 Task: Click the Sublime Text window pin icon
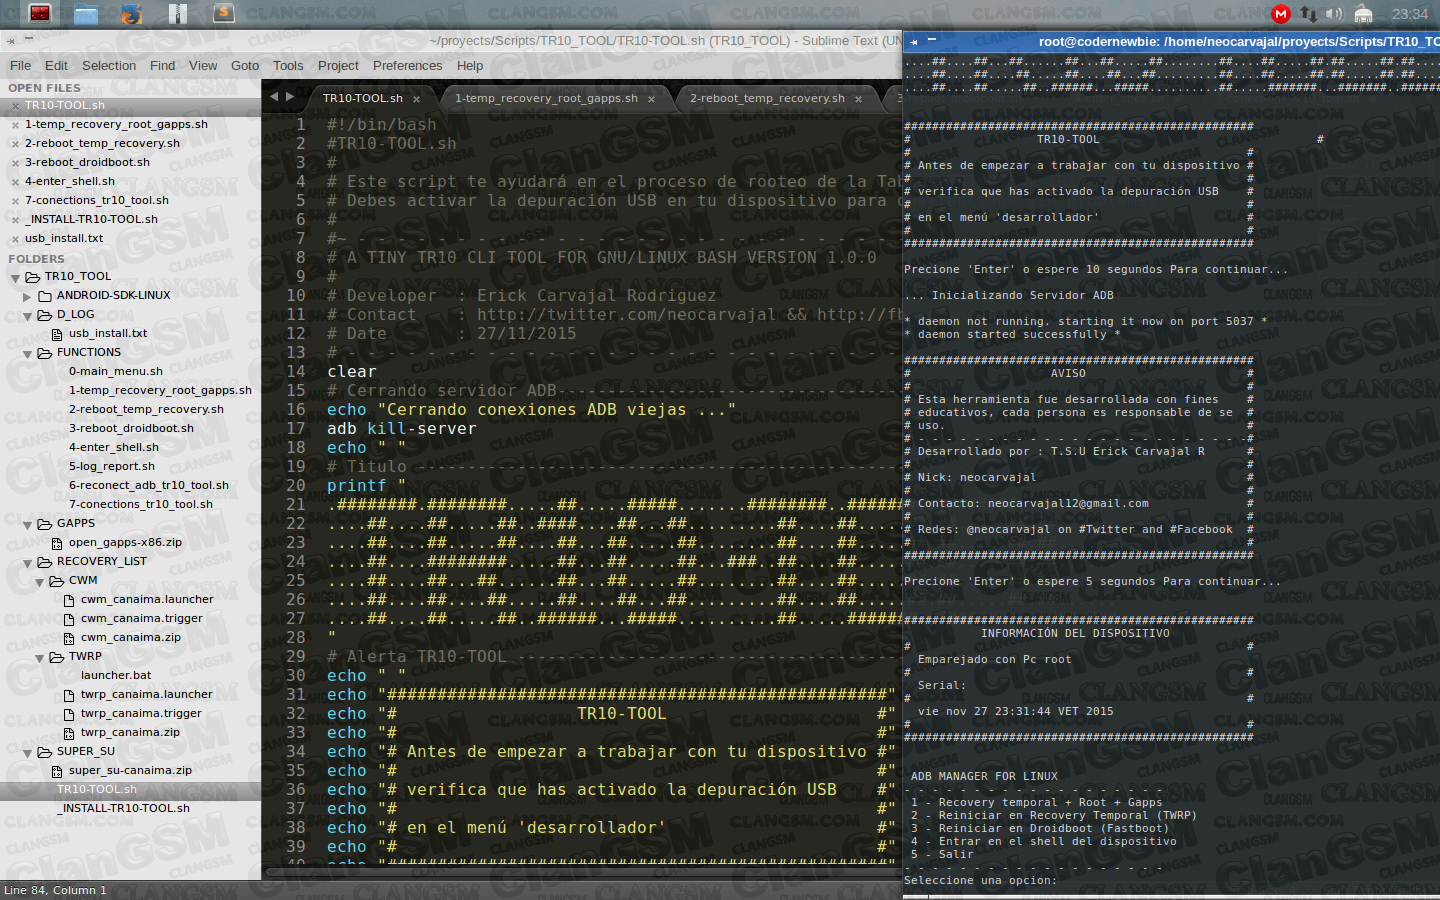[11, 41]
